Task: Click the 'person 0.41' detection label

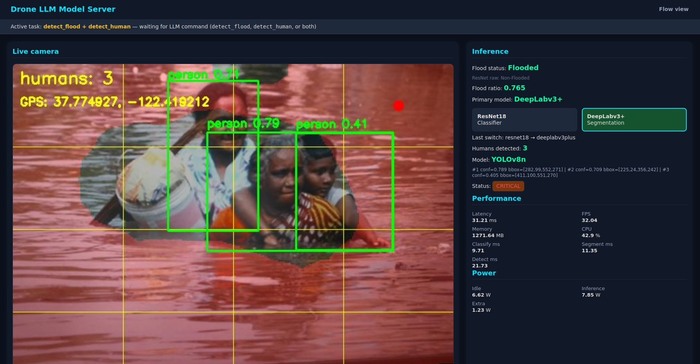Action: 331,124
